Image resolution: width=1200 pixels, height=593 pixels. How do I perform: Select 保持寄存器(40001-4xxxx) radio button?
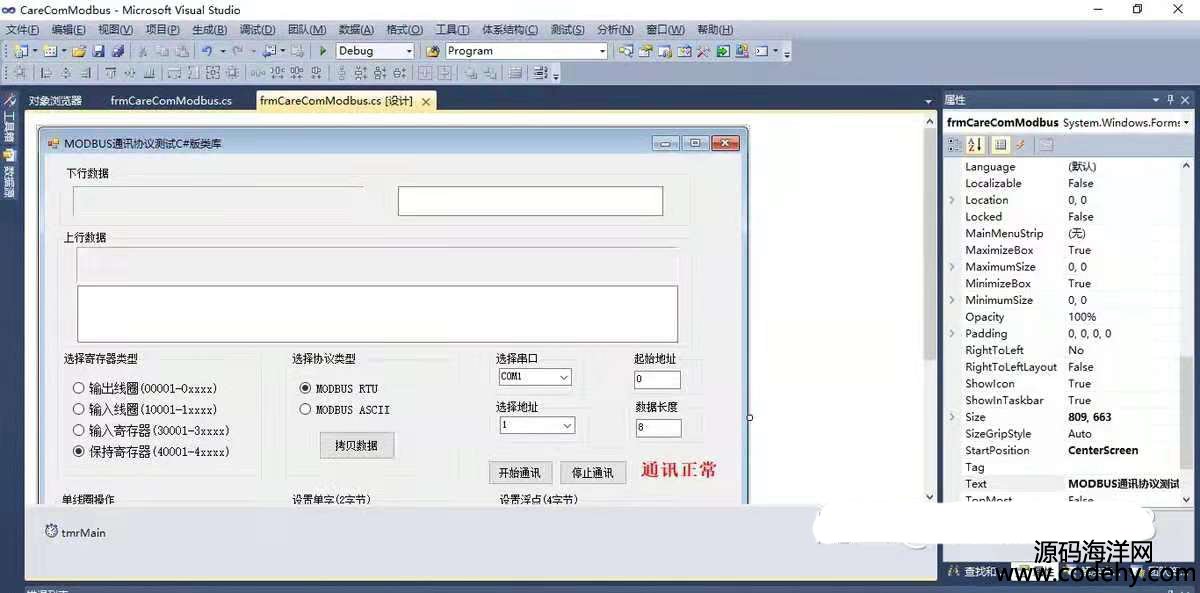pyautogui.click(x=151, y=451)
